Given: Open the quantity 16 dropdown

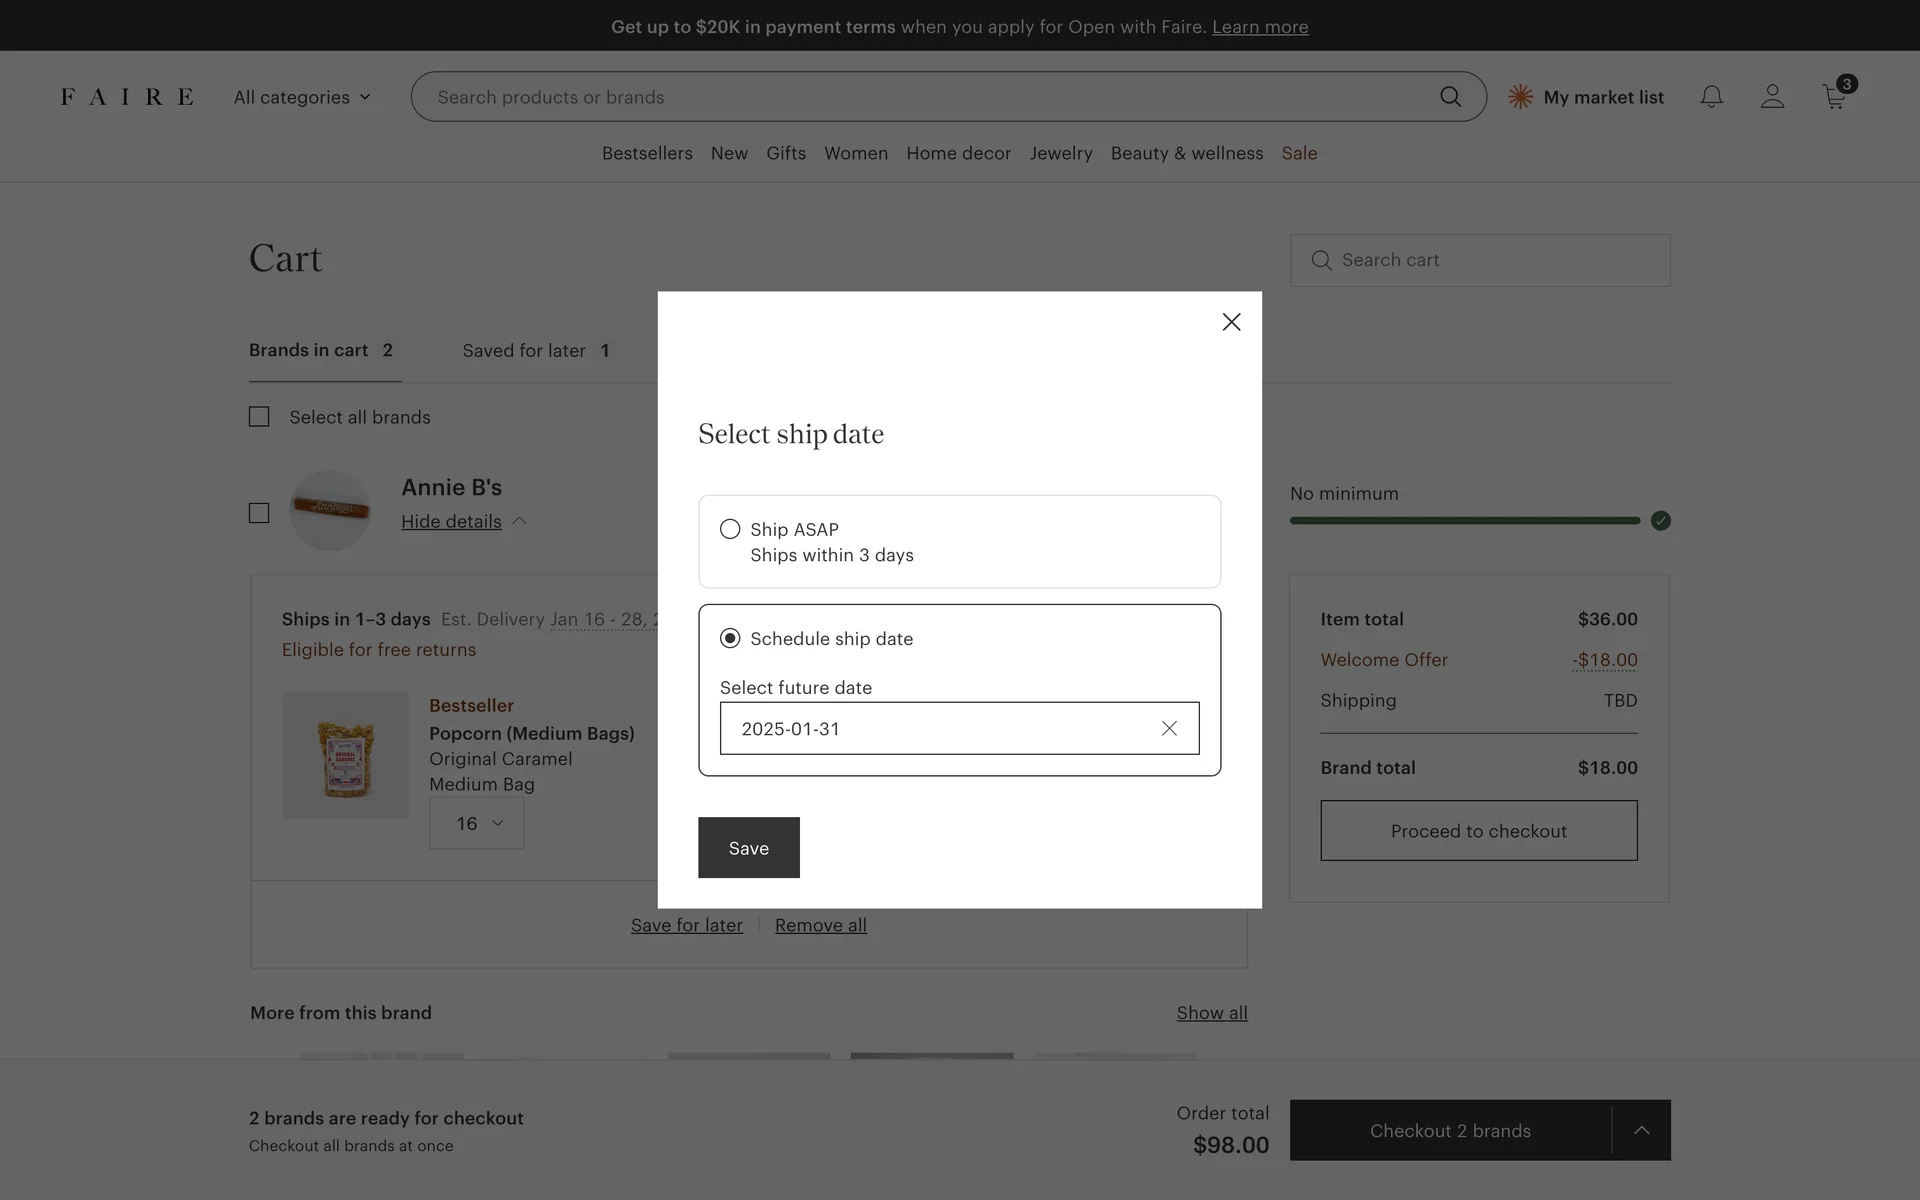Looking at the screenshot, I should click(x=477, y=823).
